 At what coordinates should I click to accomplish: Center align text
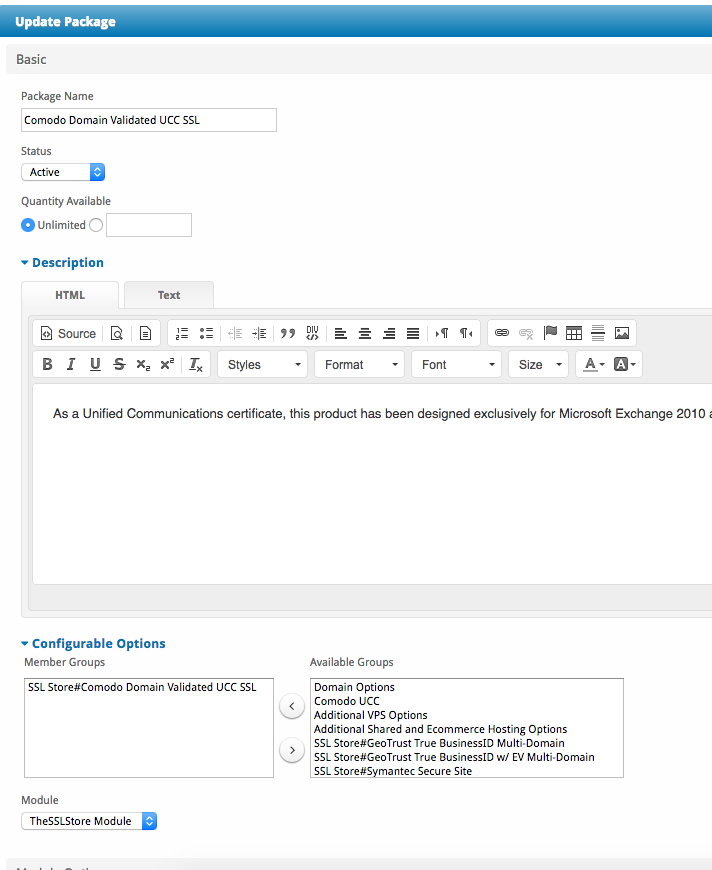click(365, 333)
